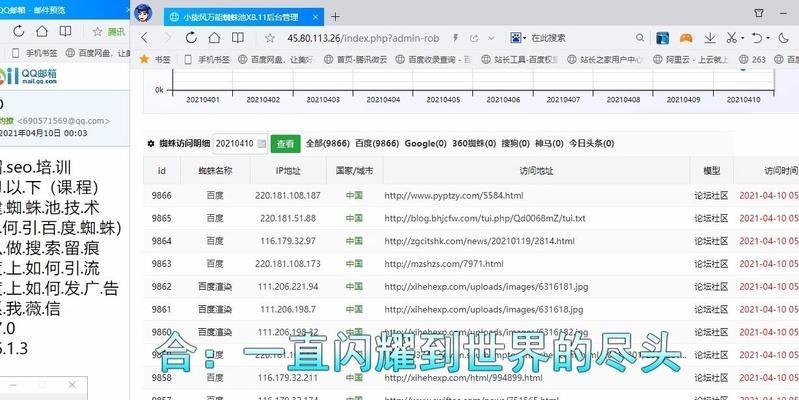Screen dimensions: 799x400
Task: Click the scissors screenshot tool
Action: 732,38
